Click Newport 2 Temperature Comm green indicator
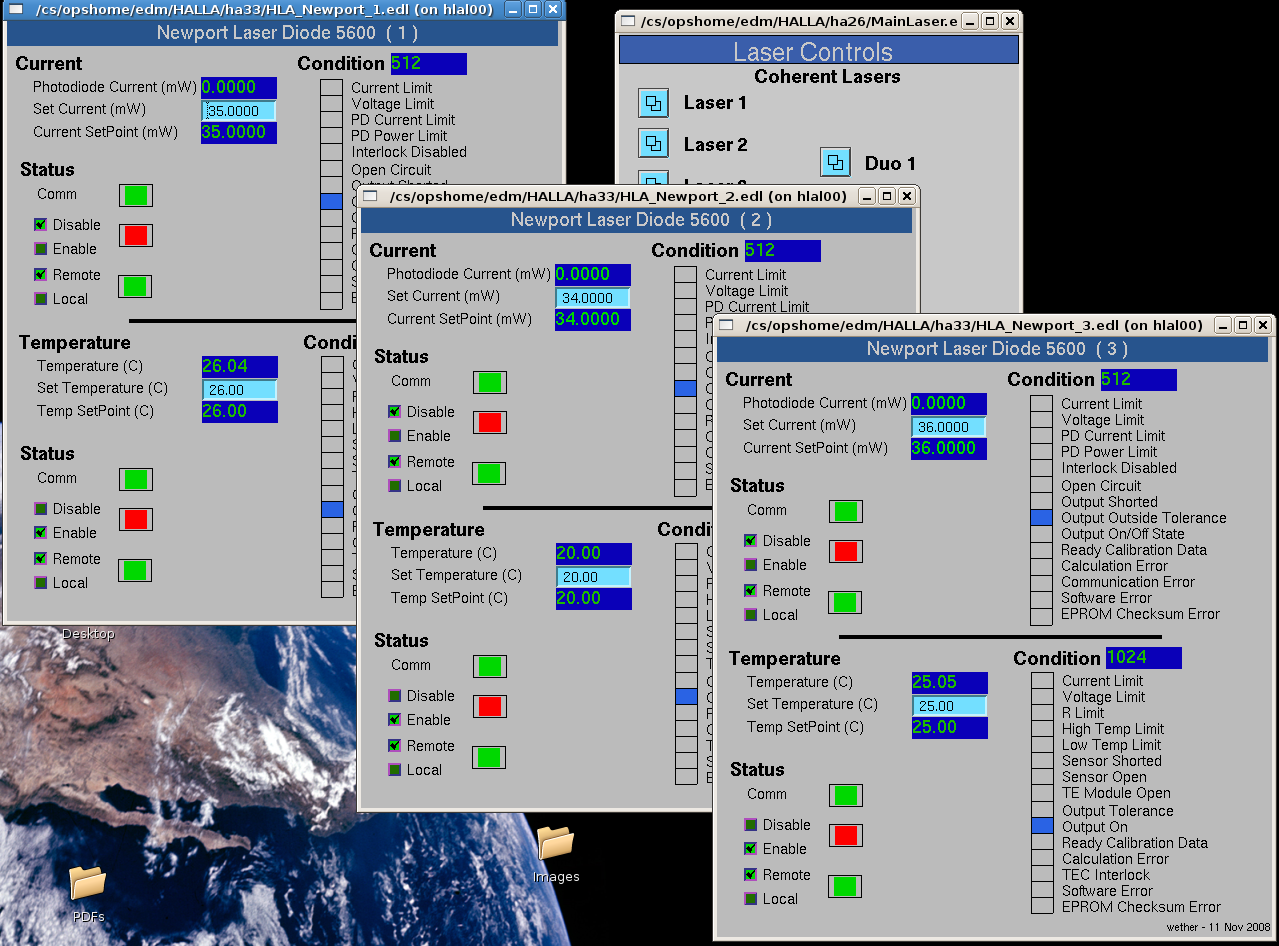This screenshot has height=946, width=1279. click(490, 667)
